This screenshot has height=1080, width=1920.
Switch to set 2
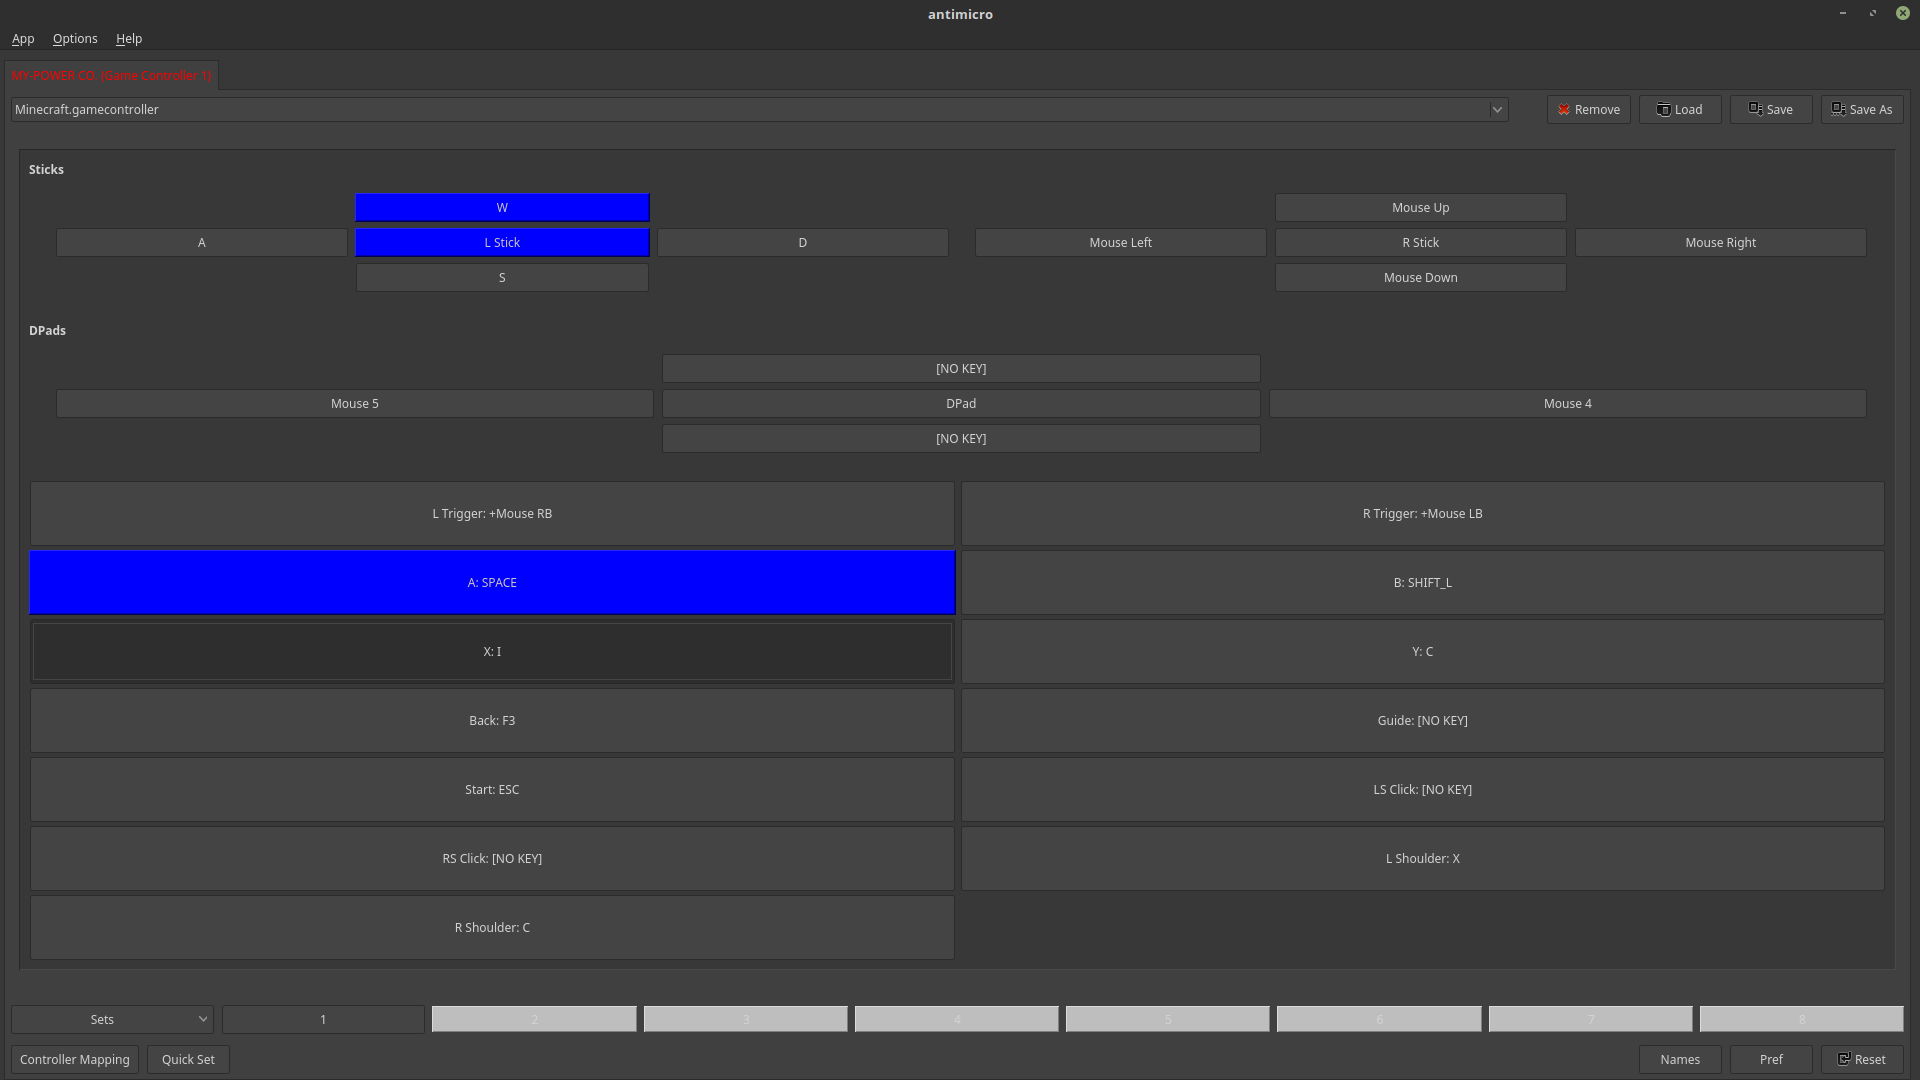534,1018
